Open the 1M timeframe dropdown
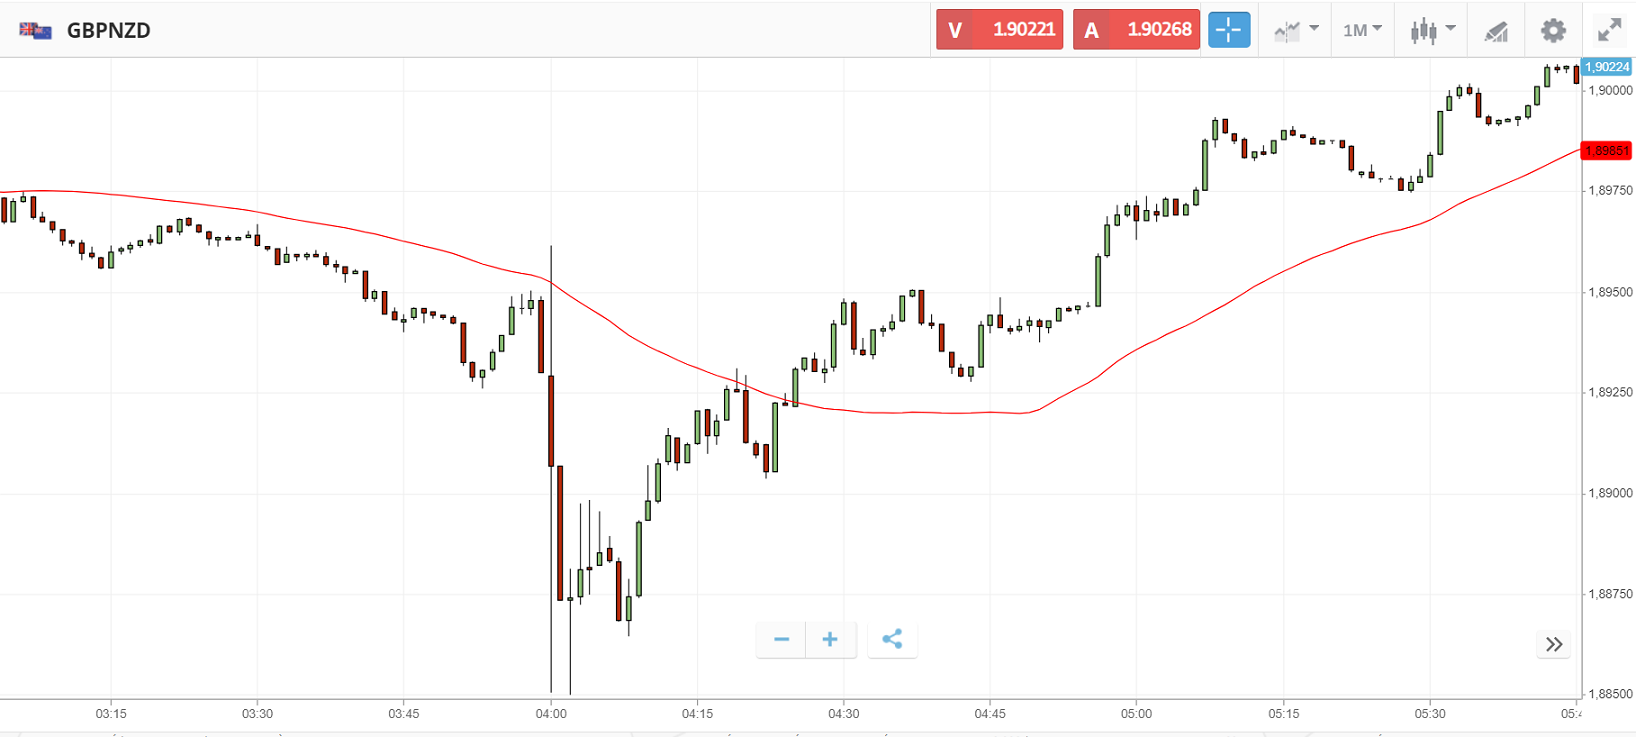1636x737 pixels. (1362, 30)
